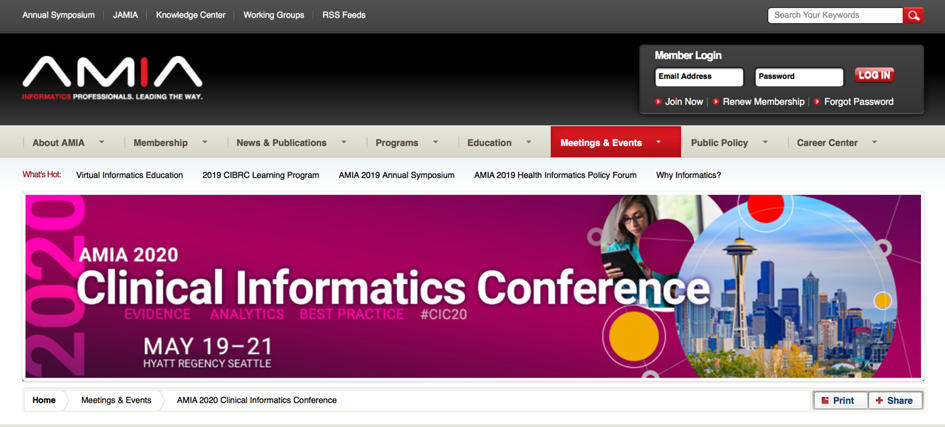Click the Forgot Password link
Image resolution: width=945 pixels, height=427 pixels.
click(x=859, y=102)
